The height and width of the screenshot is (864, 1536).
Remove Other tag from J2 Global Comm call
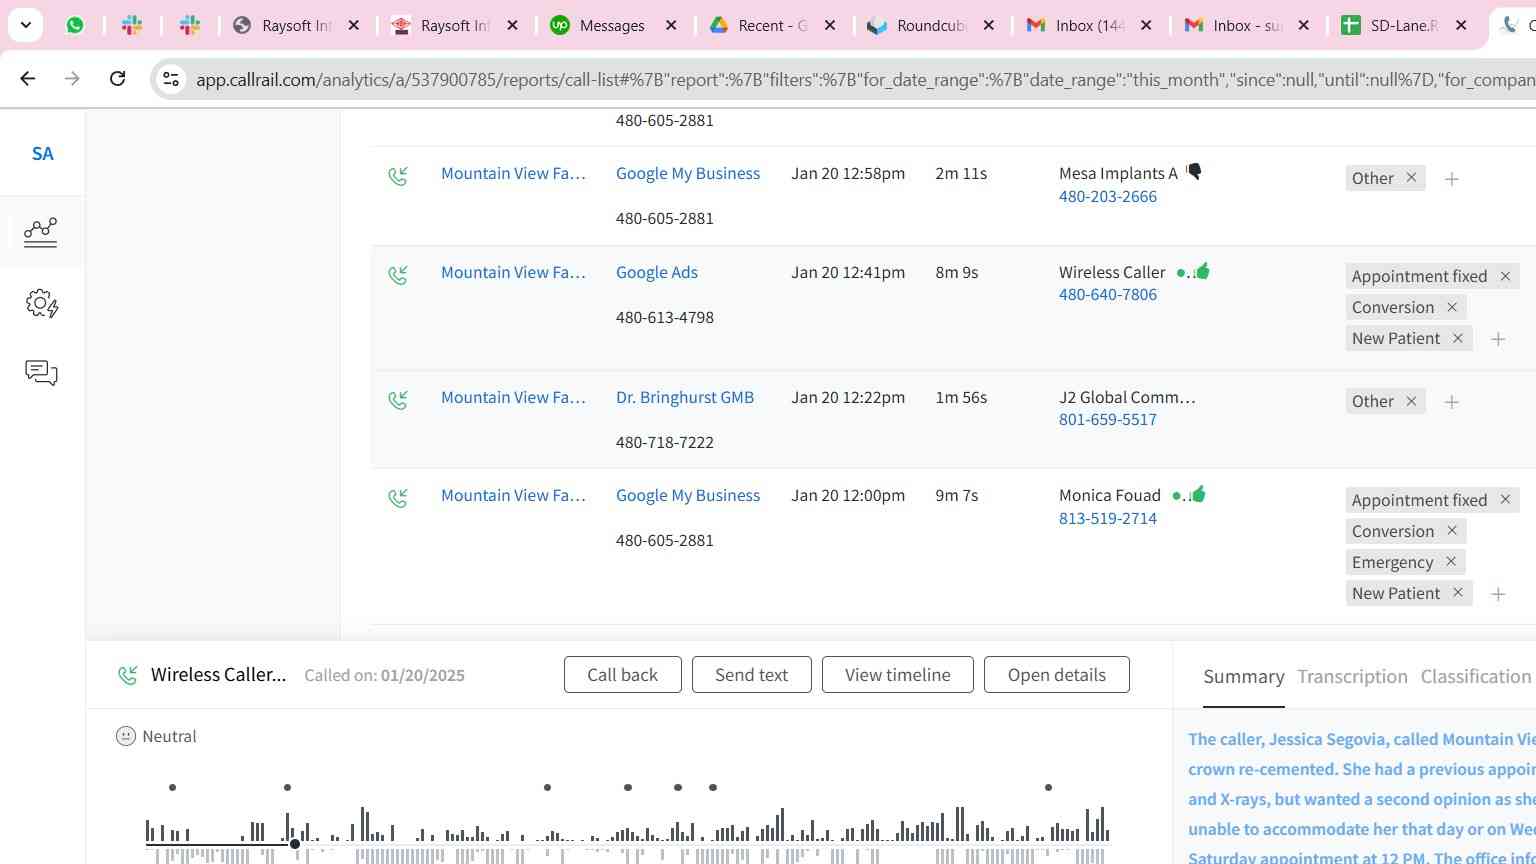tap(1411, 400)
